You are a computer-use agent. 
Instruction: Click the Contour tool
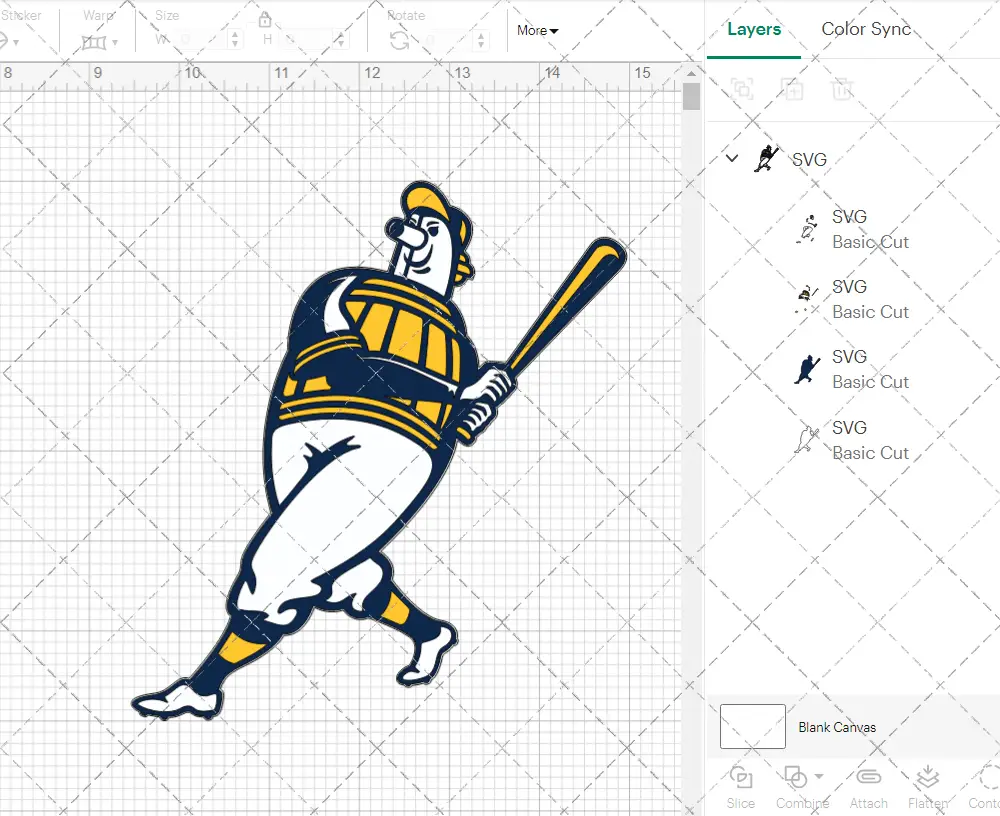tap(983, 787)
